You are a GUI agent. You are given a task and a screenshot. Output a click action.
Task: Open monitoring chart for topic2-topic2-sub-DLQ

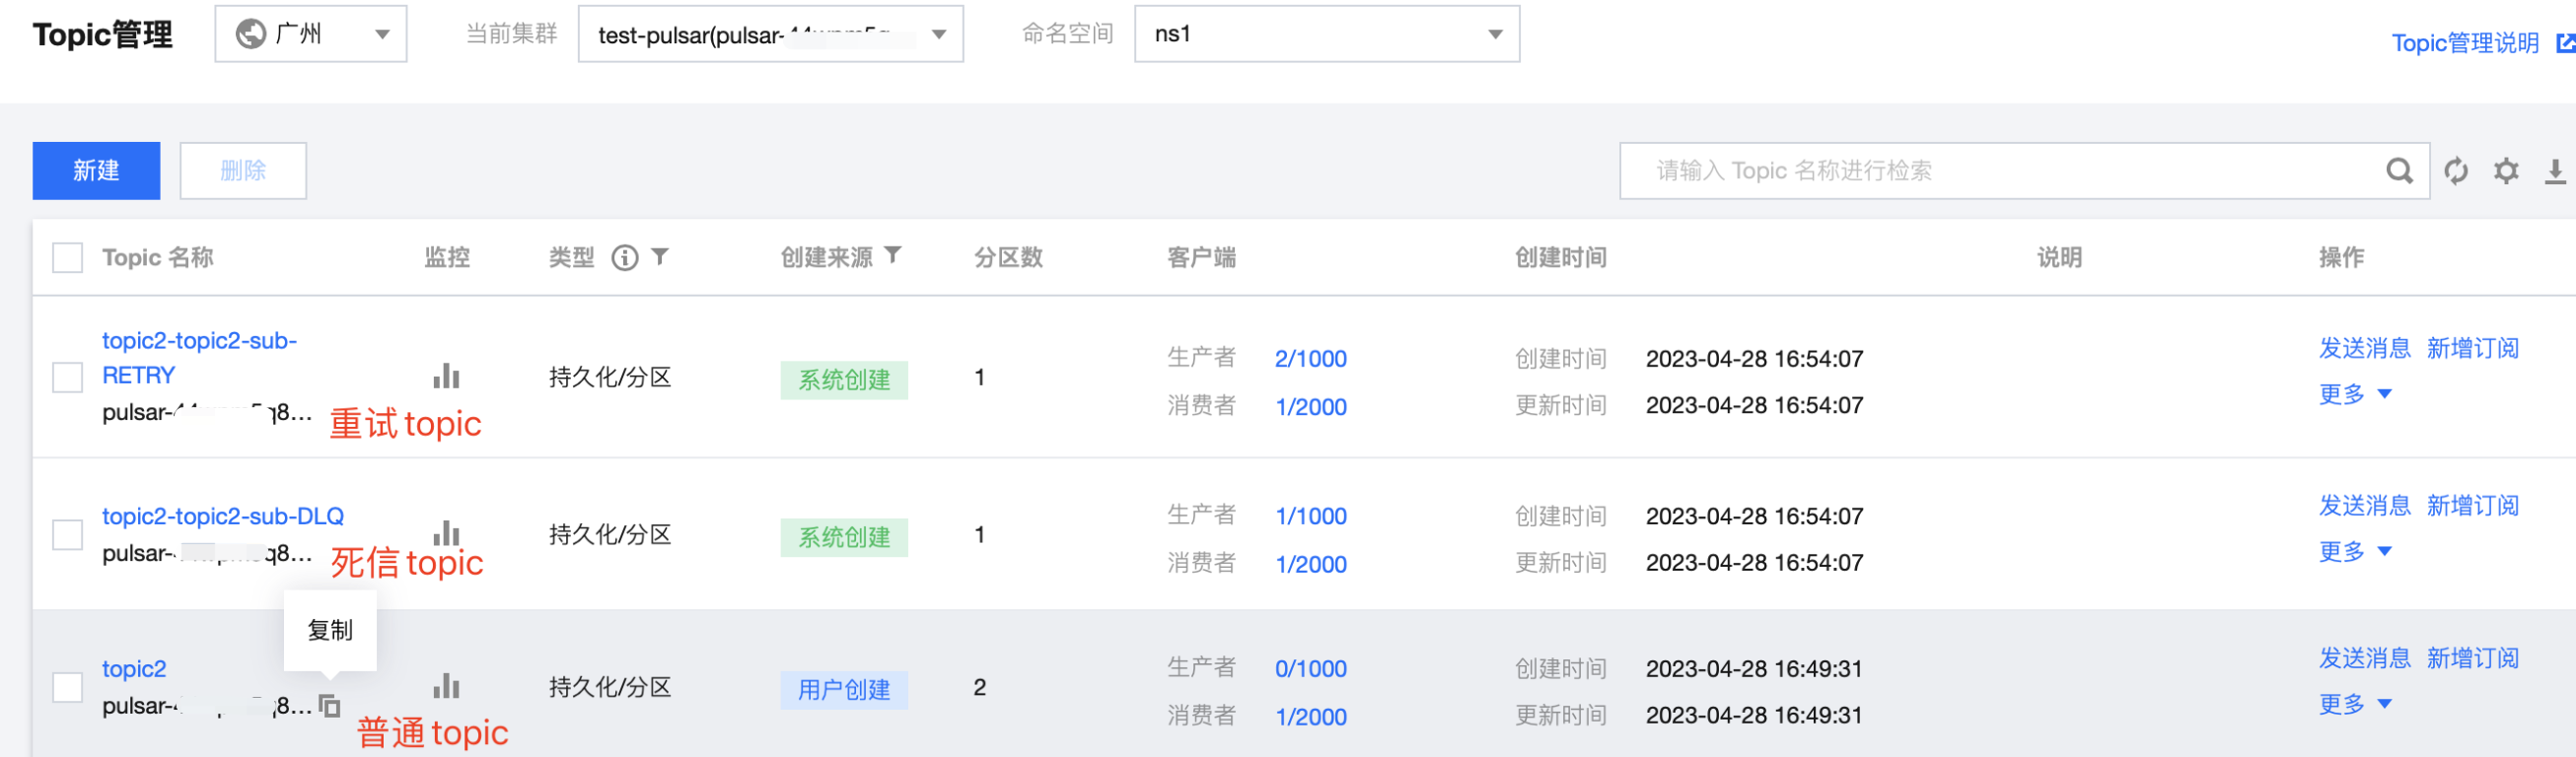[x=446, y=533]
